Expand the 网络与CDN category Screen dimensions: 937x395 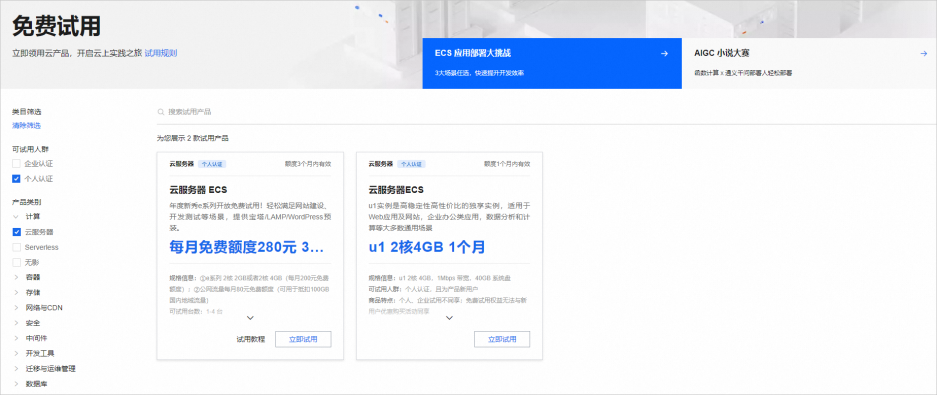16,308
